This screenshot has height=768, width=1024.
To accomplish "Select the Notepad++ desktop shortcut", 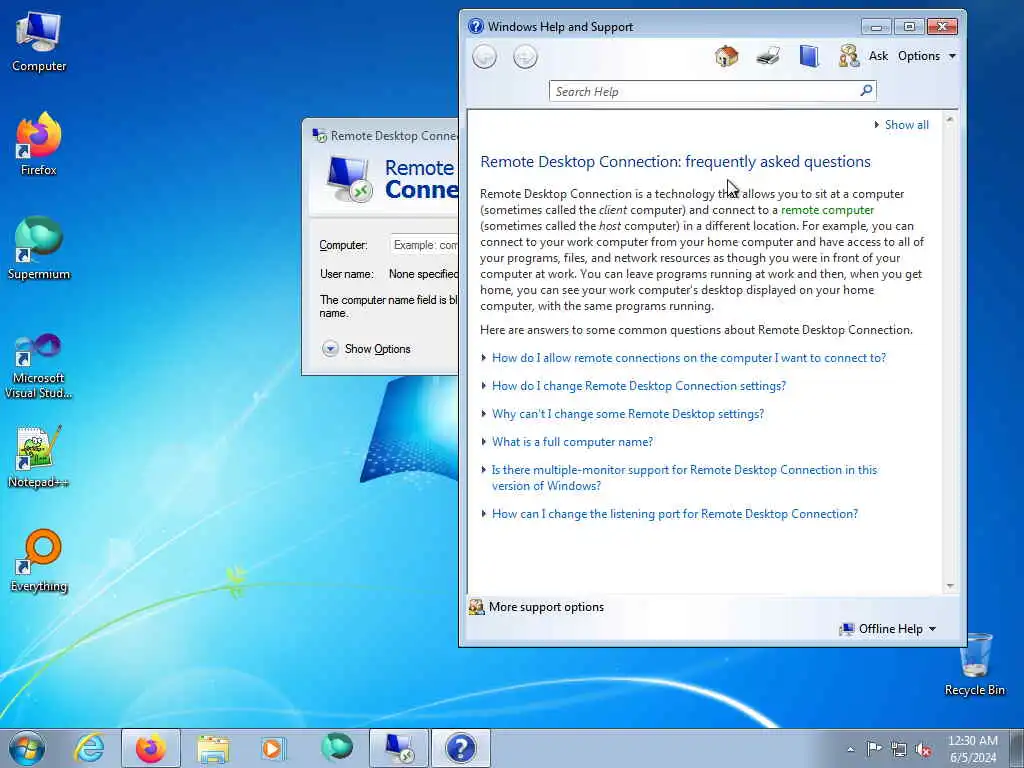I will (39, 456).
